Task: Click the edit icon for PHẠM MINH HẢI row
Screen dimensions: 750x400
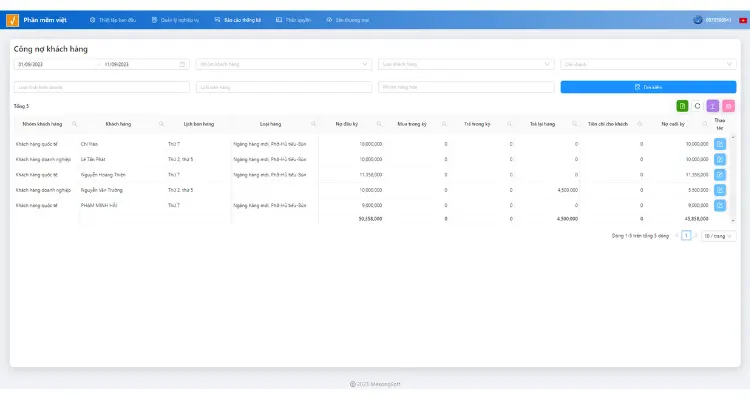Action: tap(719, 205)
